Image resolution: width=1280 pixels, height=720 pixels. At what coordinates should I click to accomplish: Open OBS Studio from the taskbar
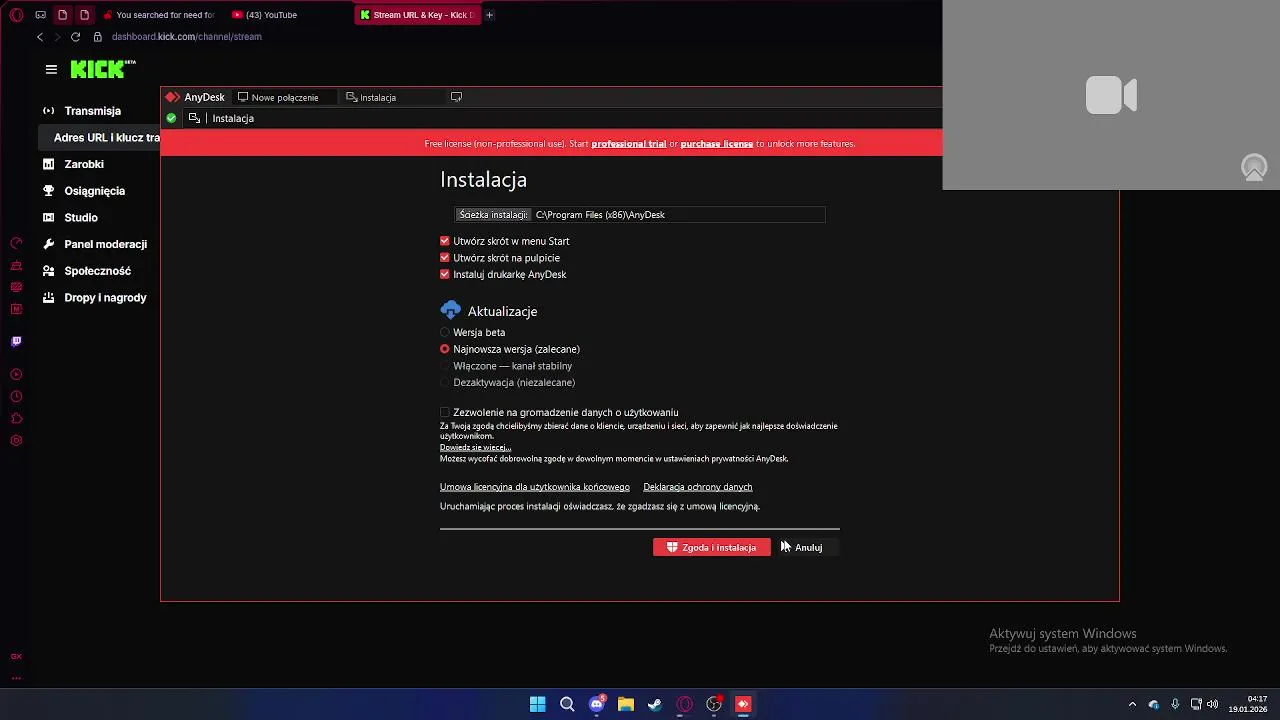(714, 704)
